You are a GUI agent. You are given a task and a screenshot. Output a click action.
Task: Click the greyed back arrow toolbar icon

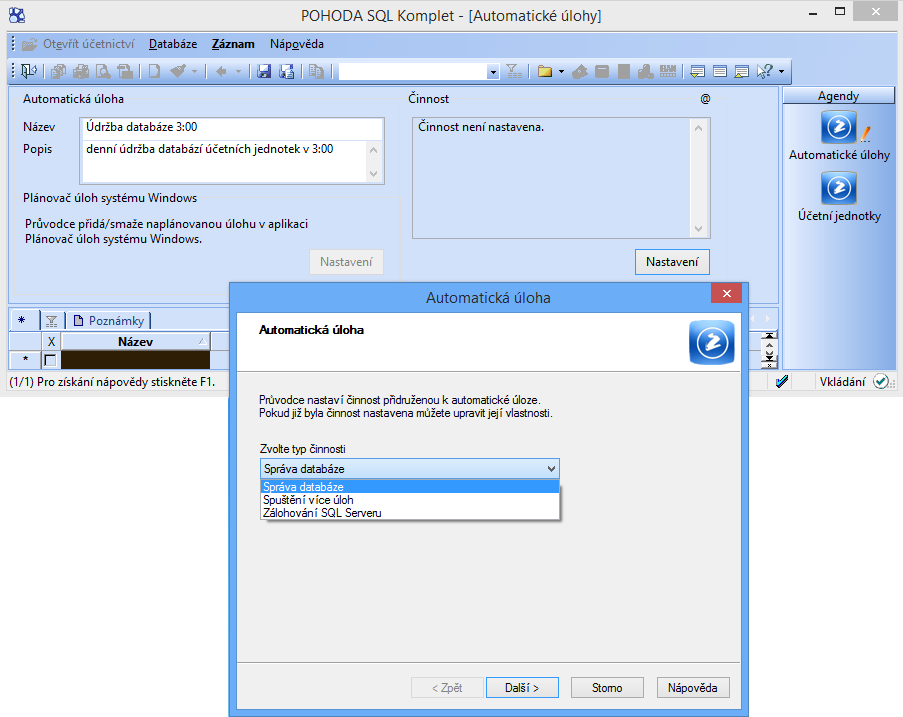click(x=221, y=71)
